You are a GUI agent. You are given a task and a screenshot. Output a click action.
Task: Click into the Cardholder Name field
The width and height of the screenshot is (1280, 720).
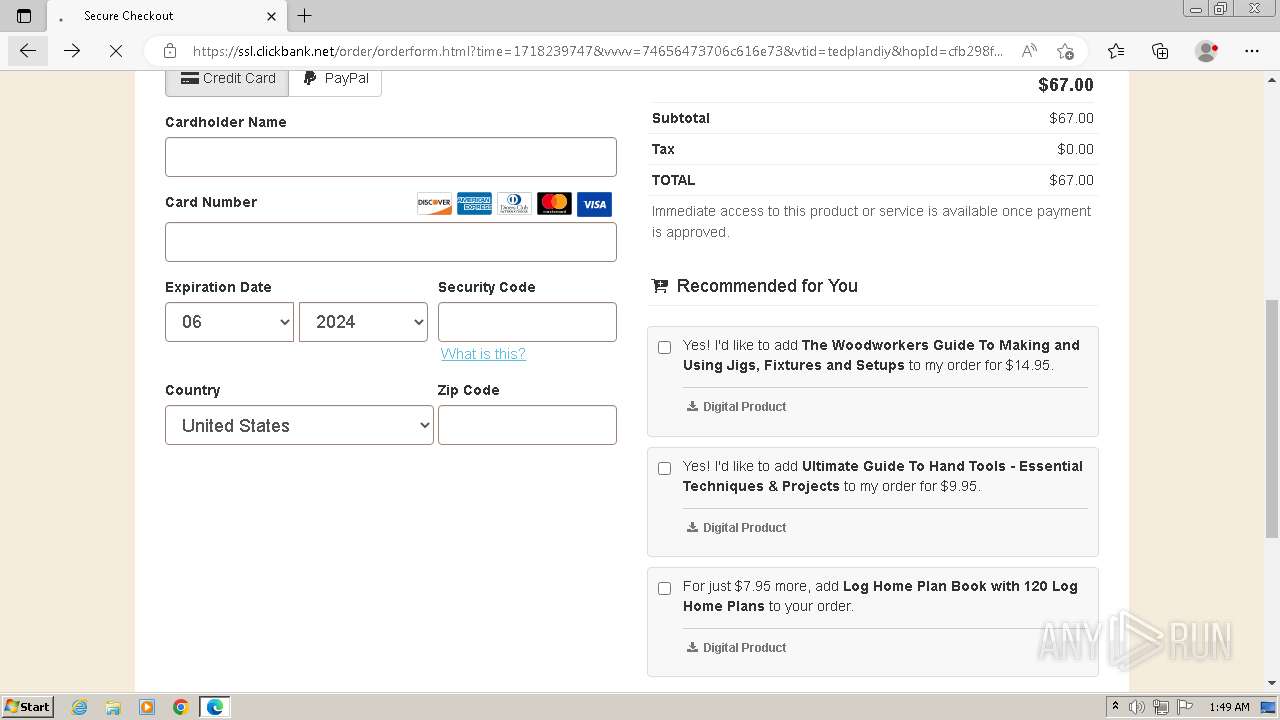coord(391,157)
